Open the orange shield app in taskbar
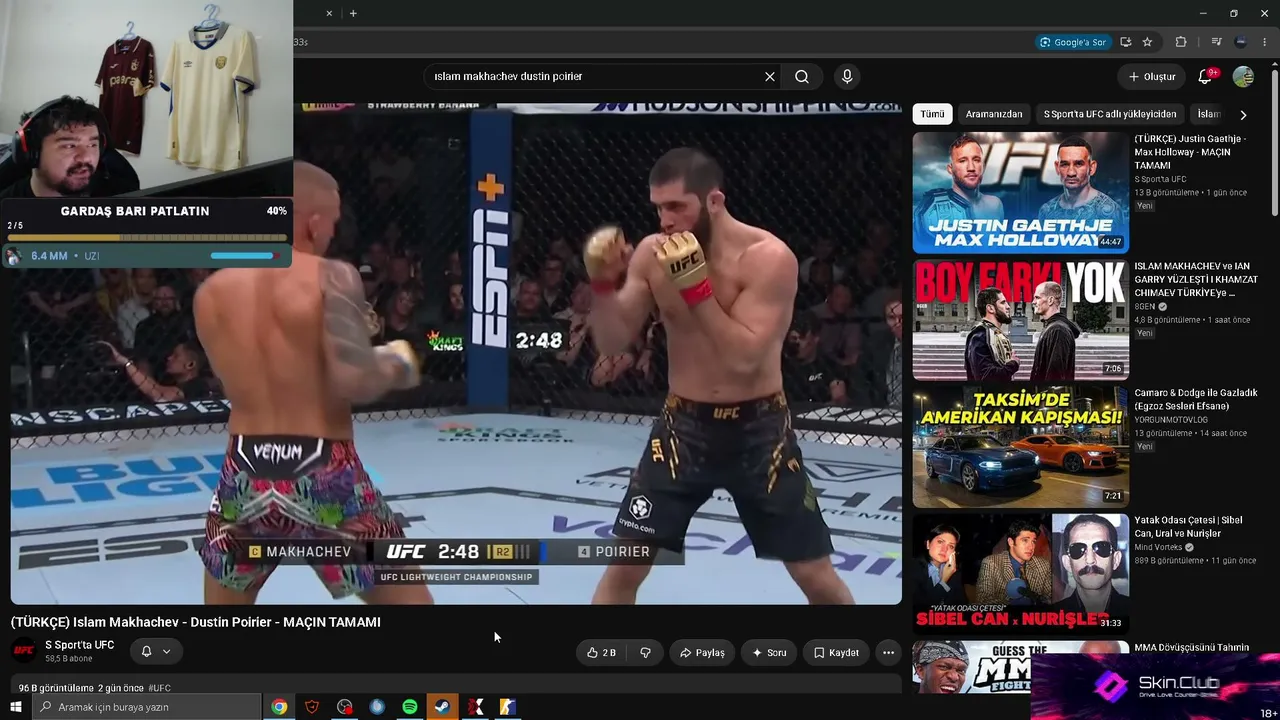This screenshot has height=720, width=1280. point(312,707)
